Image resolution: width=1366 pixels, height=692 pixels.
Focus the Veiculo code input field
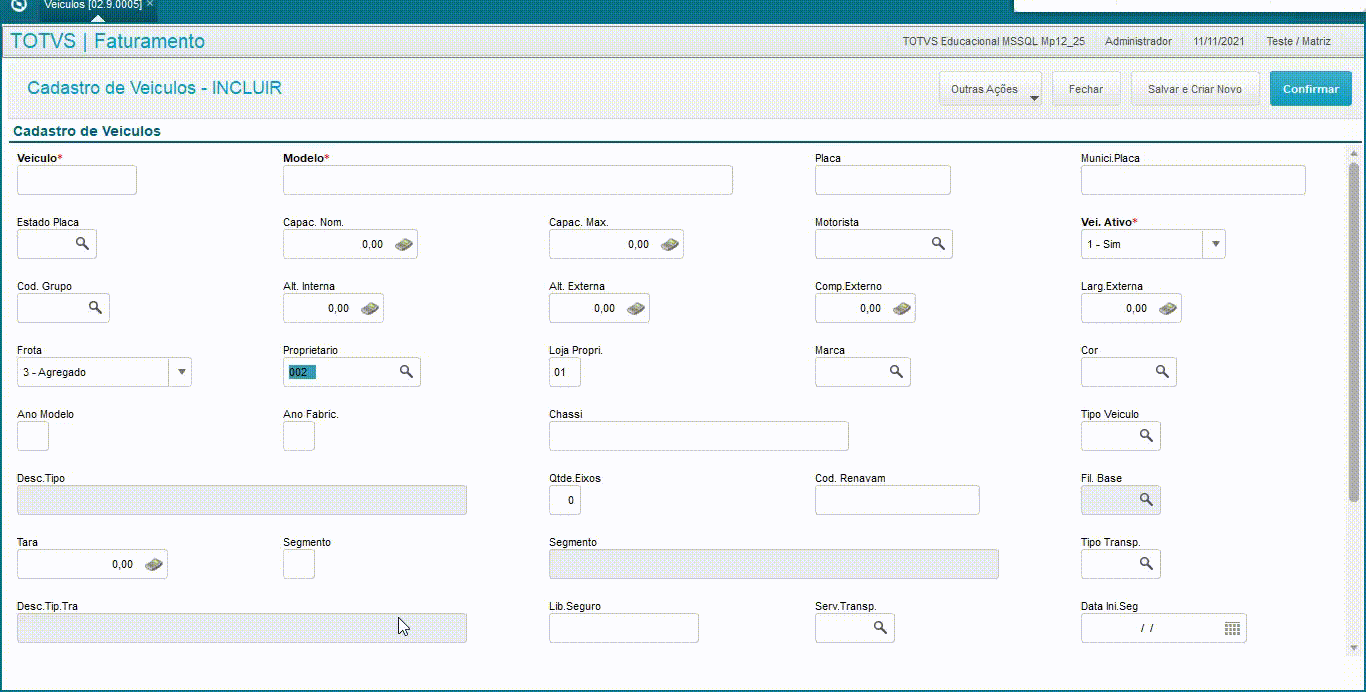77,180
